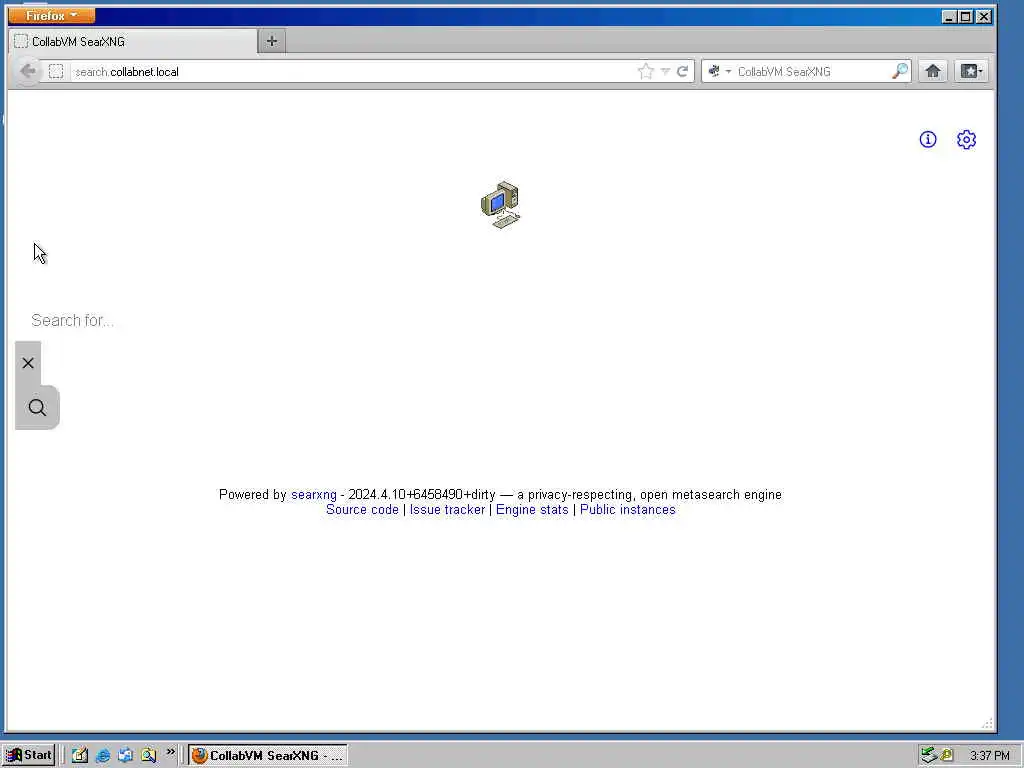Screen dimensions: 1024x768
Task: Click the network tray icon
Action: pos(929,755)
